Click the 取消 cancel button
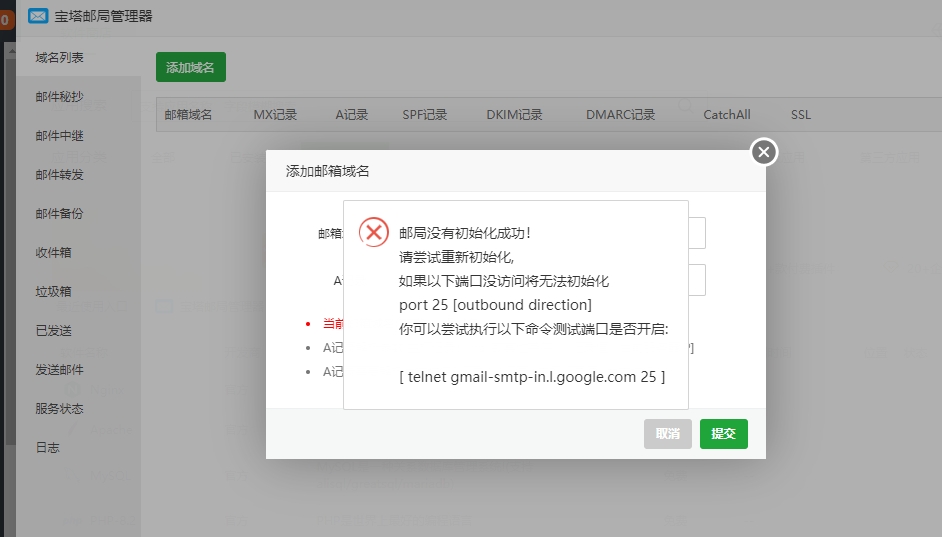The height and width of the screenshot is (537, 942). pyautogui.click(x=667, y=434)
